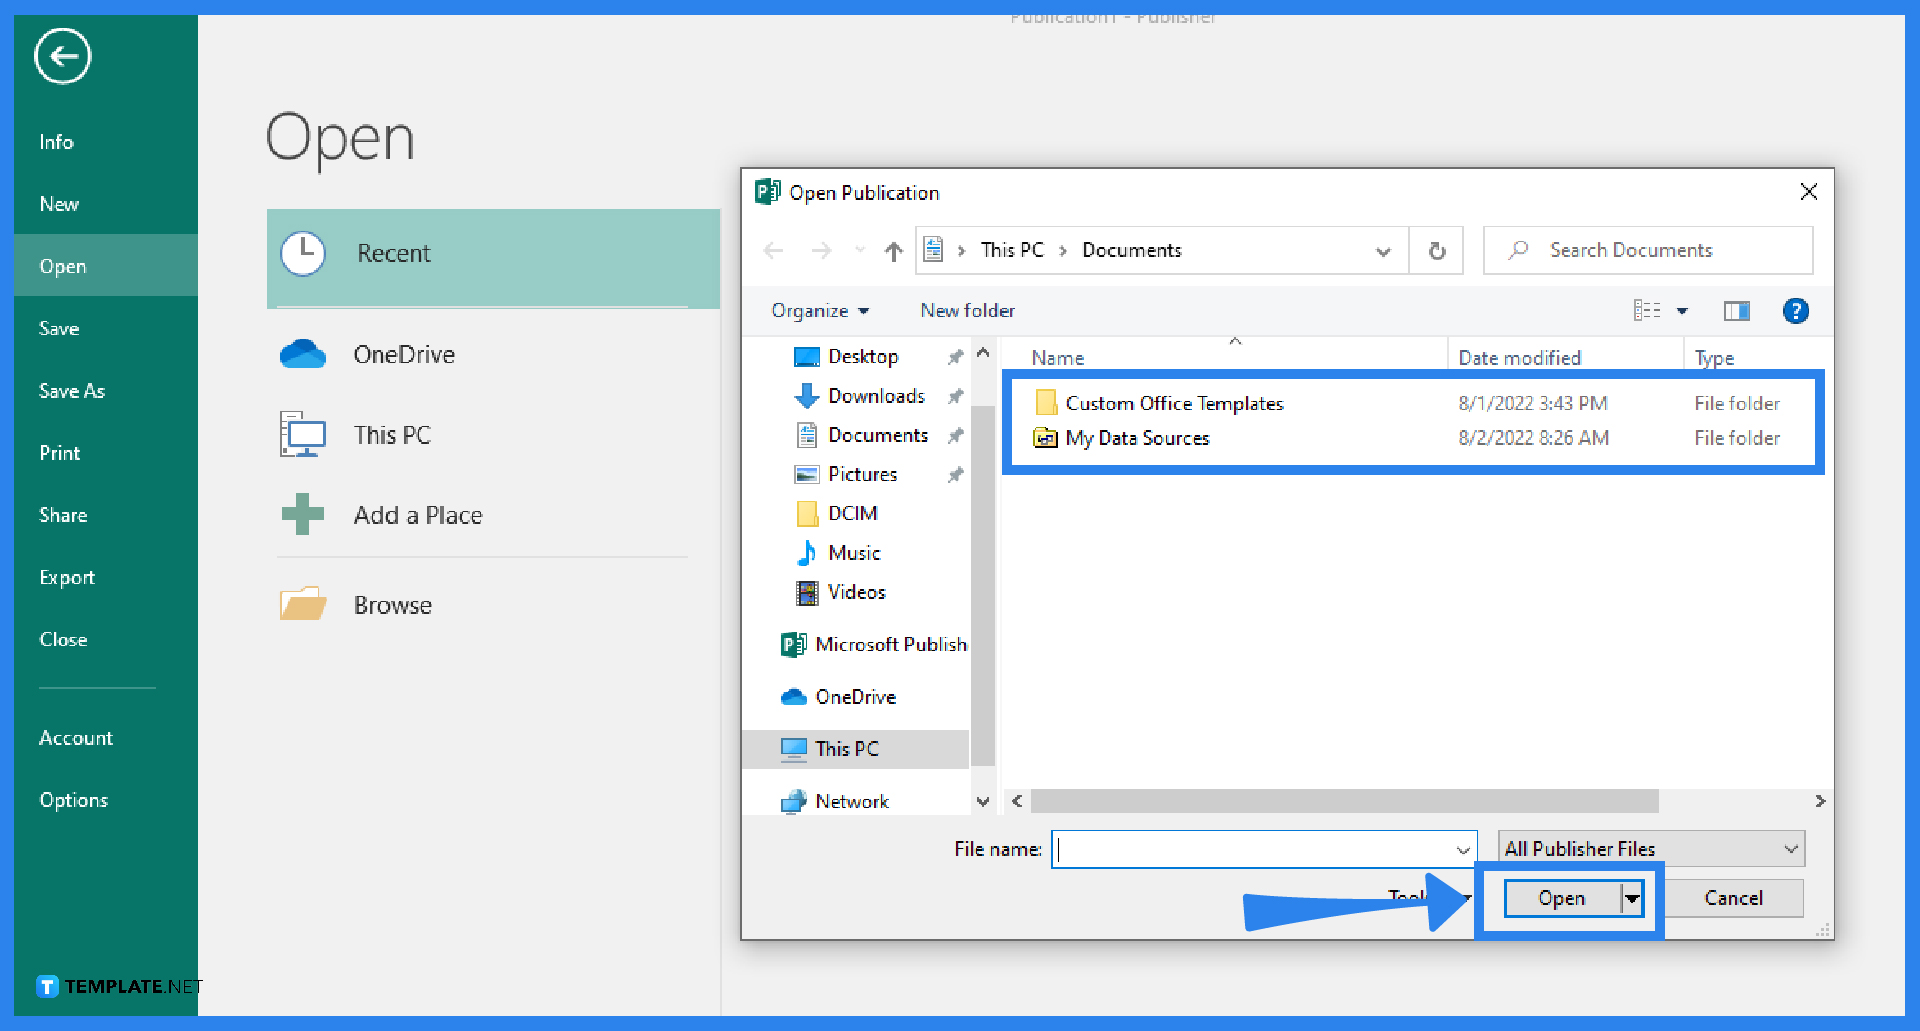Open Help with the question mark icon
Viewport: 1920px width, 1031px height.
(1796, 310)
